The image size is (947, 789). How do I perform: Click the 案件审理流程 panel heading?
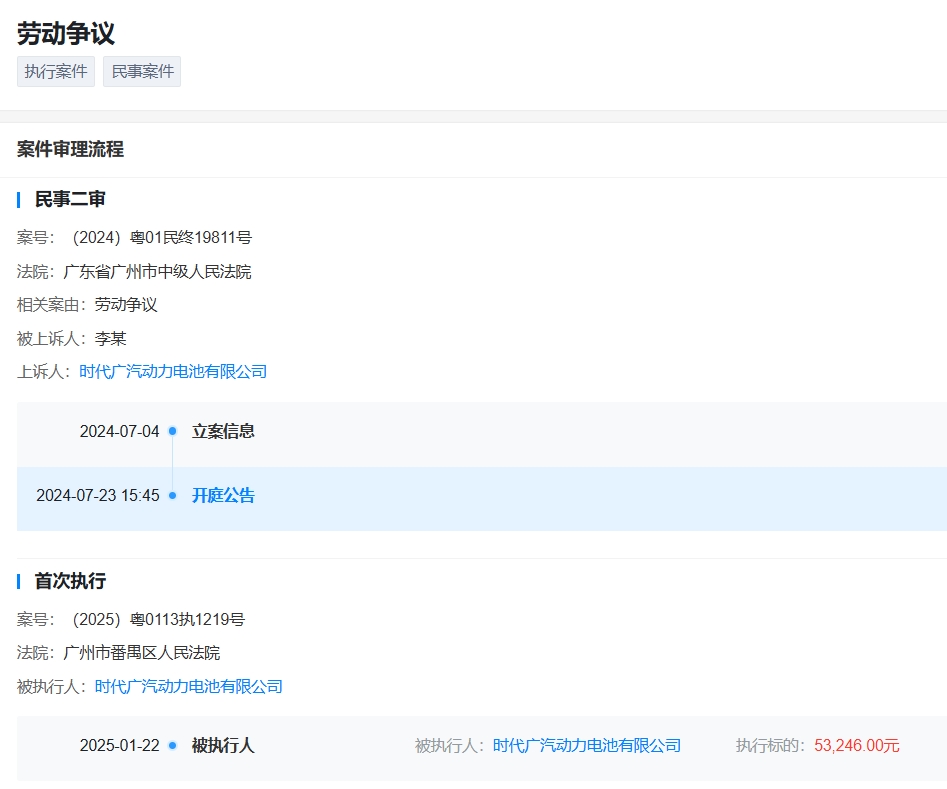(70, 150)
